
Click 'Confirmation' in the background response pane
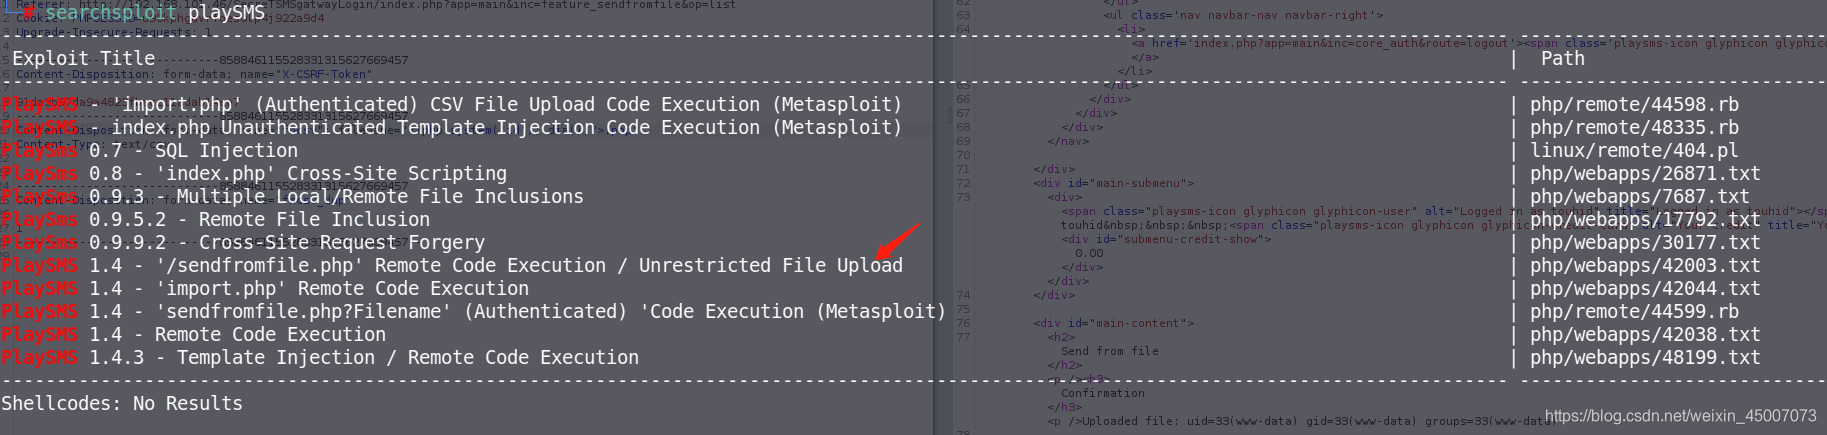pyautogui.click(x=1103, y=393)
